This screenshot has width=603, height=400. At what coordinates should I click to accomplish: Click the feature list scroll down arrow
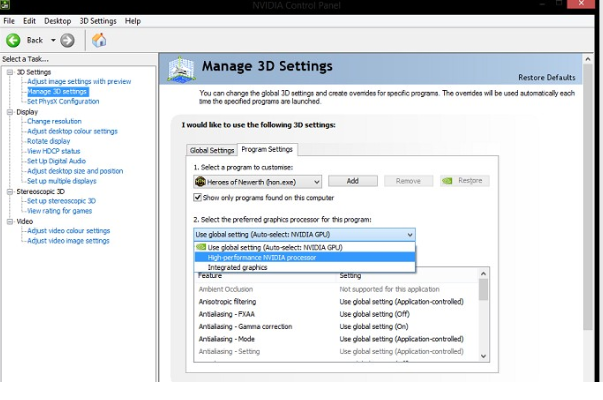point(483,357)
